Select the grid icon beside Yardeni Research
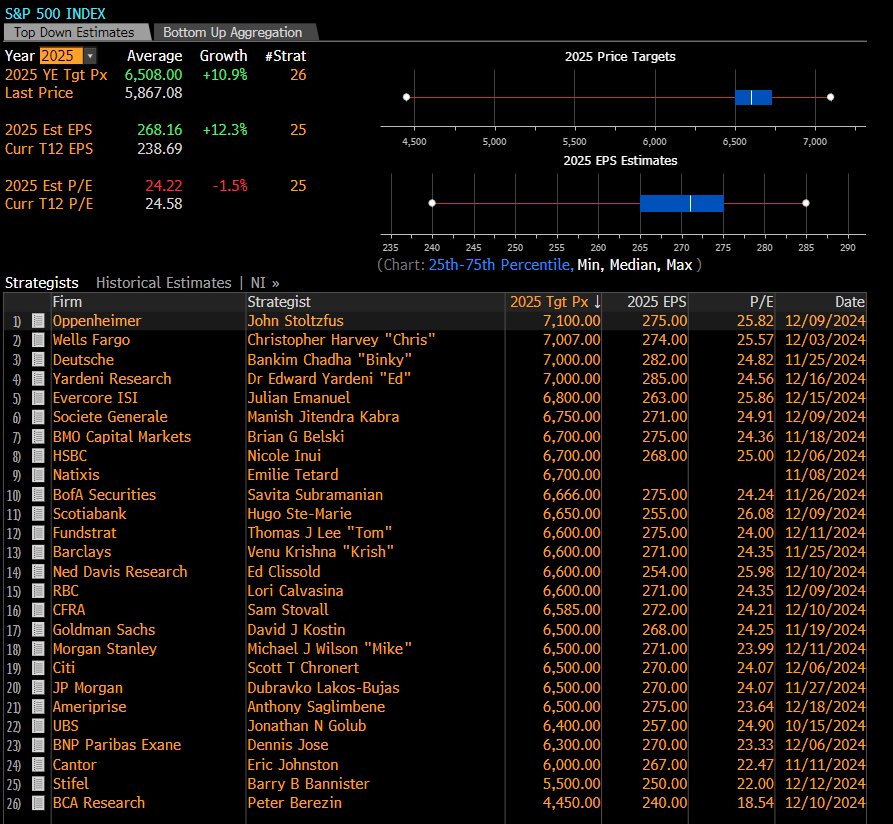 tap(37, 379)
